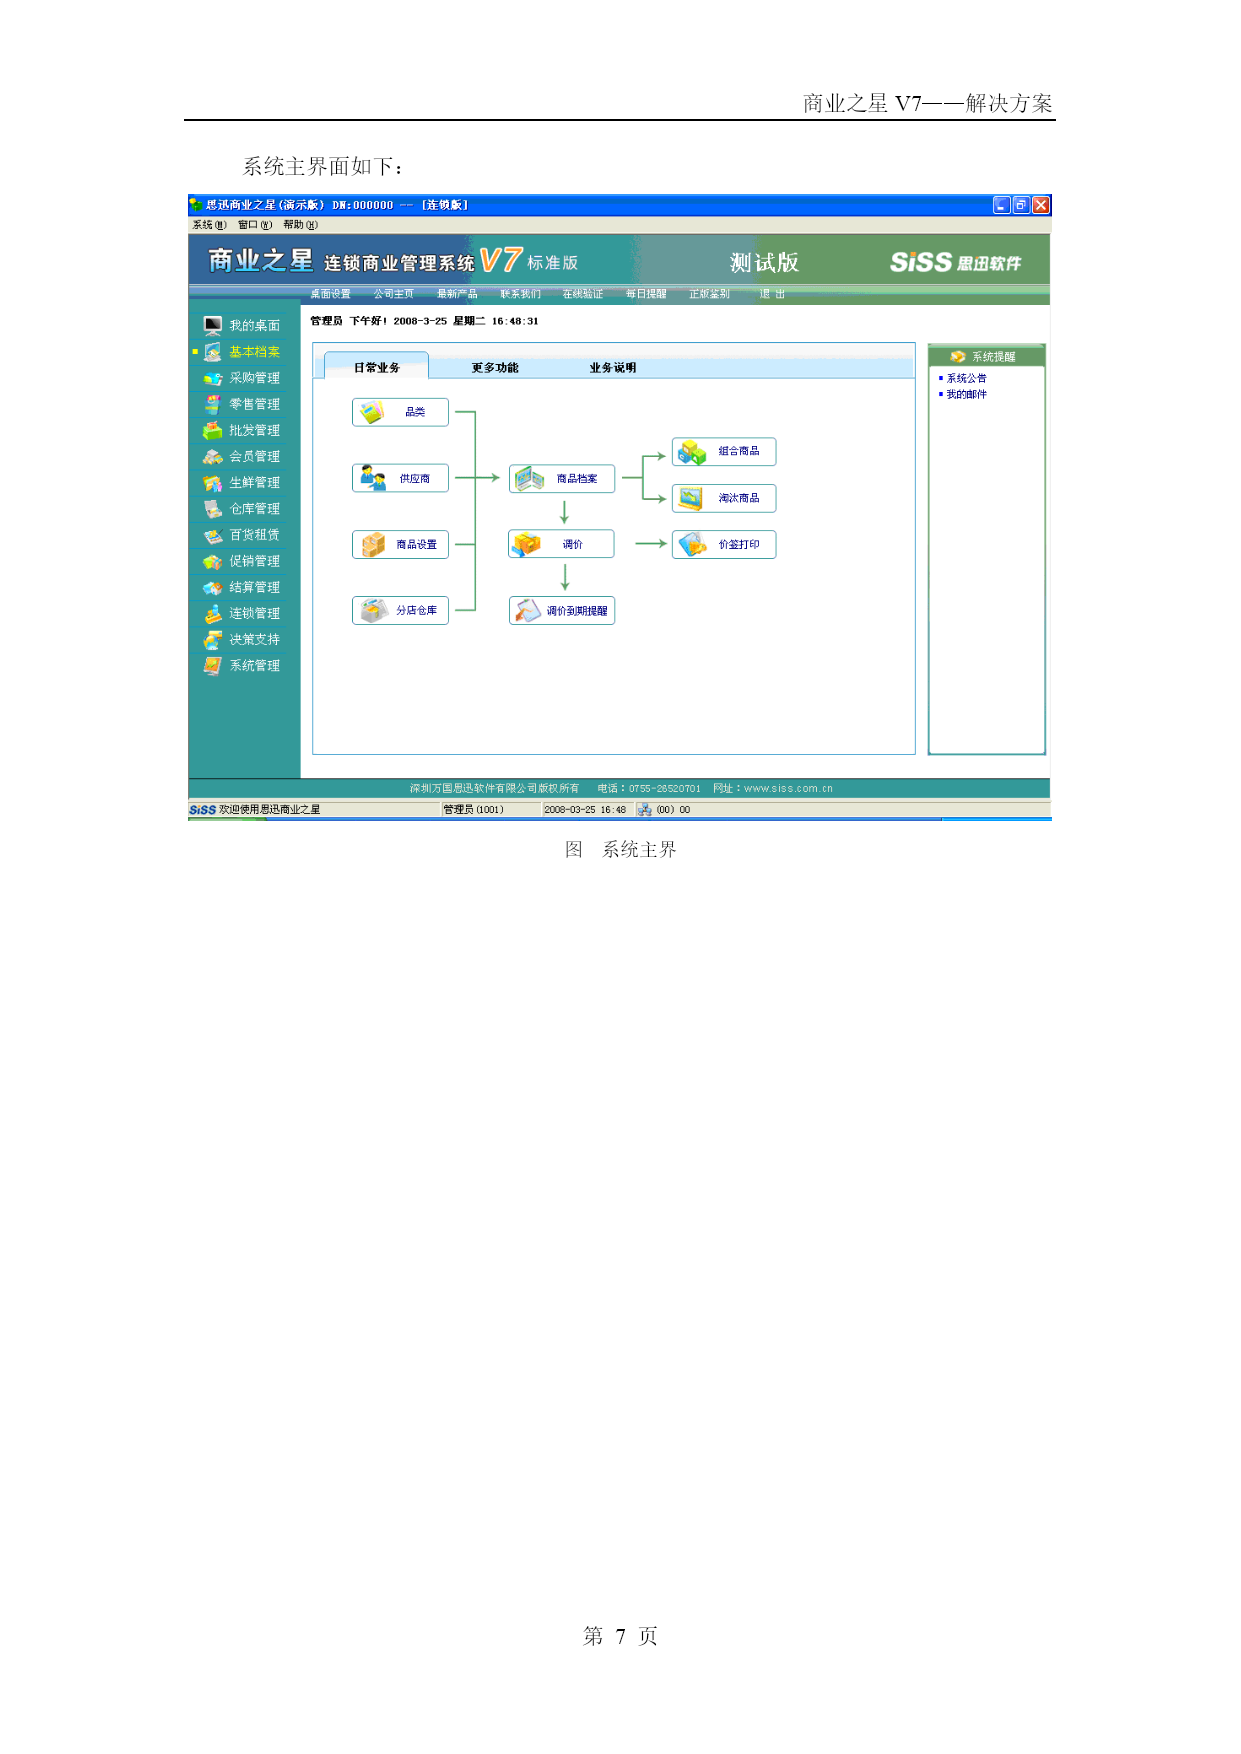The image size is (1241, 1754).
Task: Open 生鲜管理 module icon
Action: click(213, 483)
